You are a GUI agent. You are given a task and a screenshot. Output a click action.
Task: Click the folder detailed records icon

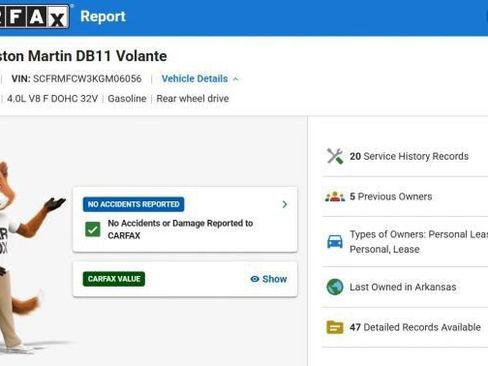pyautogui.click(x=335, y=327)
